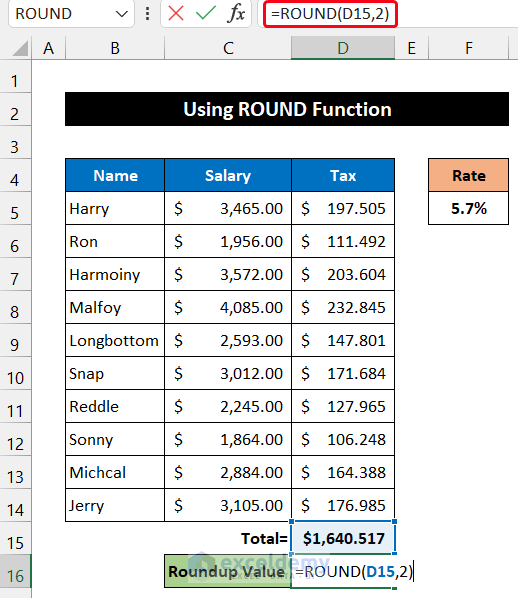The height and width of the screenshot is (598, 518).
Task: Click the 'Using ROUND Function' title cell
Action: (287, 109)
